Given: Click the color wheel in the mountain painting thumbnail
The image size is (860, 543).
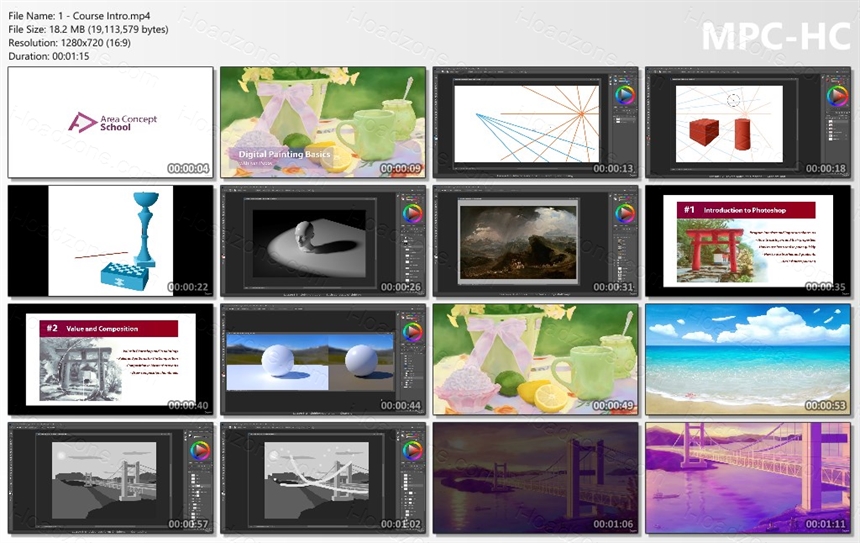Looking at the screenshot, I should [x=625, y=213].
